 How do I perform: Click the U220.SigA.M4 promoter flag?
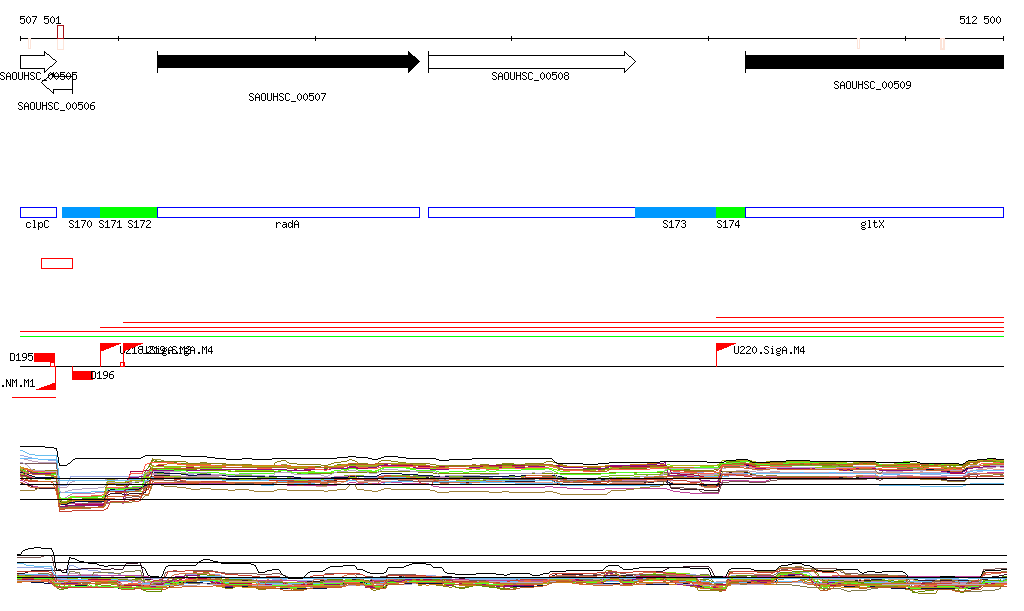coord(724,349)
